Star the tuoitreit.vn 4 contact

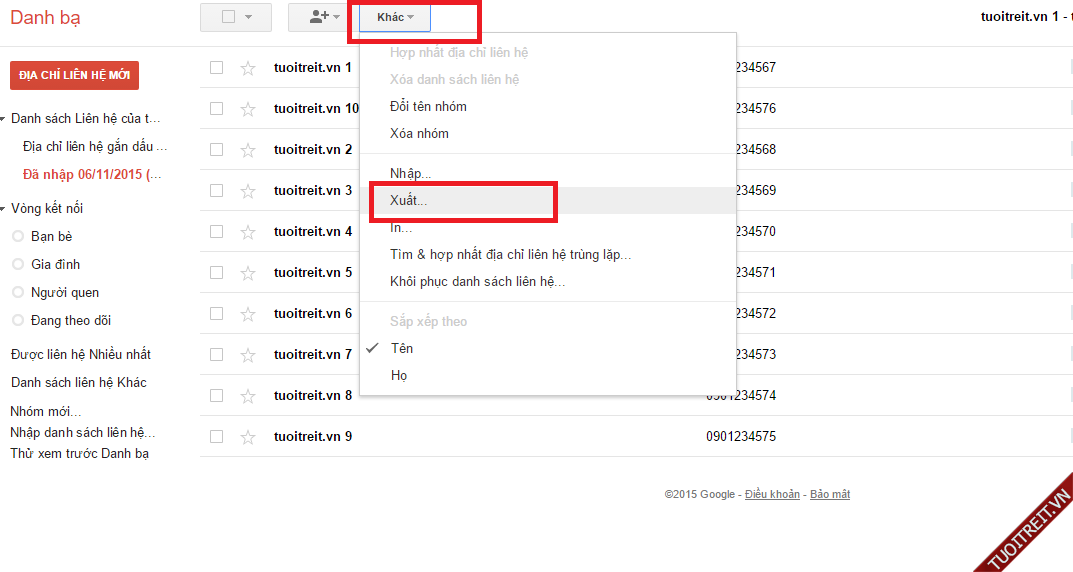coord(248,232)
